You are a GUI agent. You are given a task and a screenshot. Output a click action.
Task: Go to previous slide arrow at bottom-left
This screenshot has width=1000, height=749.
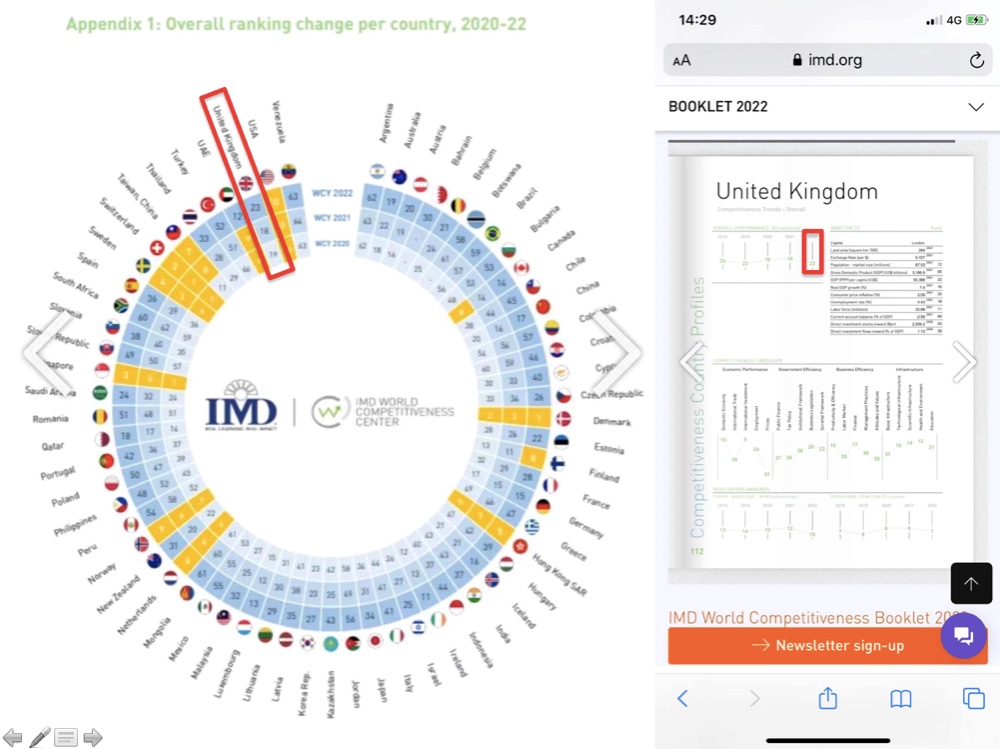click(12, 738)
